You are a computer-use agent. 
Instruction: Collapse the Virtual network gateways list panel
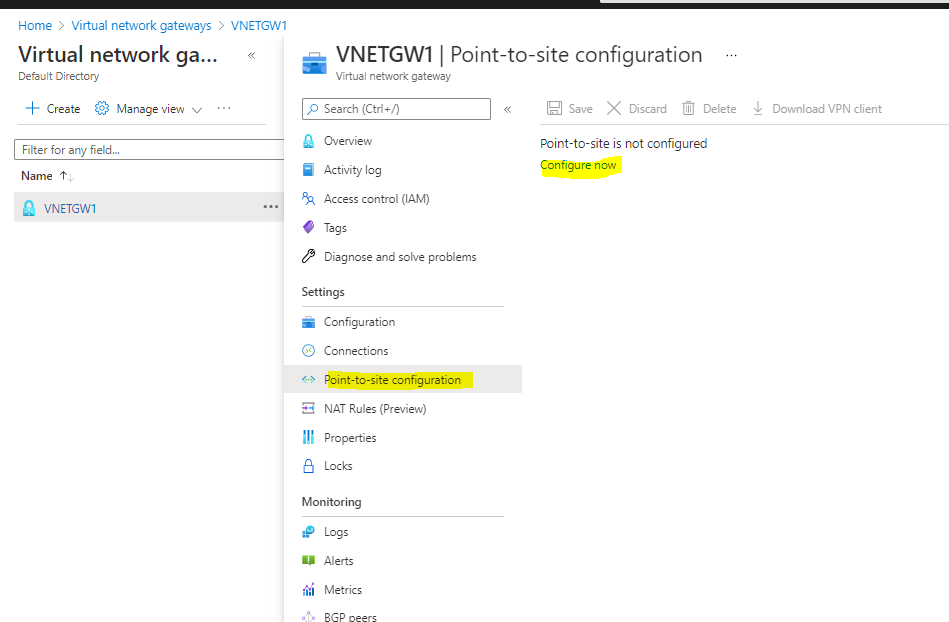tap(252, 56)
